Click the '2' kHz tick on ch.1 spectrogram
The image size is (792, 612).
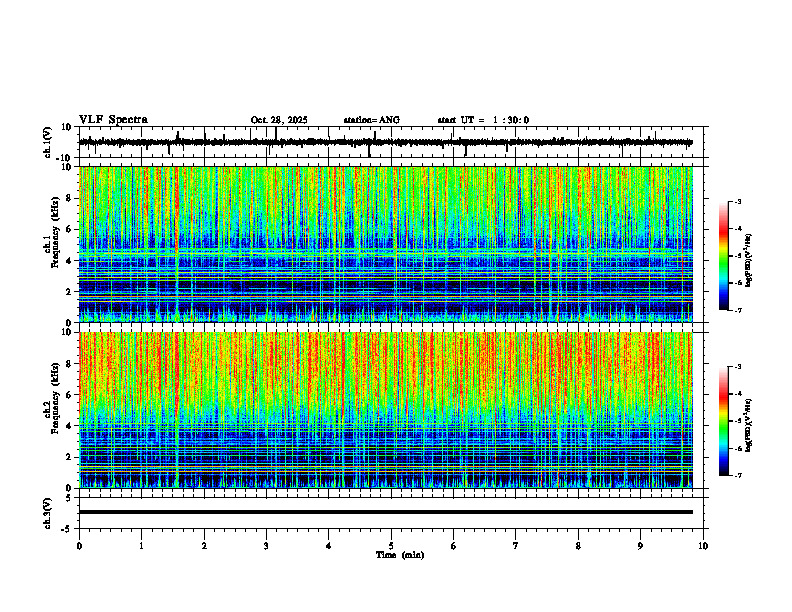pyautogui.click(x=69, y=292)
